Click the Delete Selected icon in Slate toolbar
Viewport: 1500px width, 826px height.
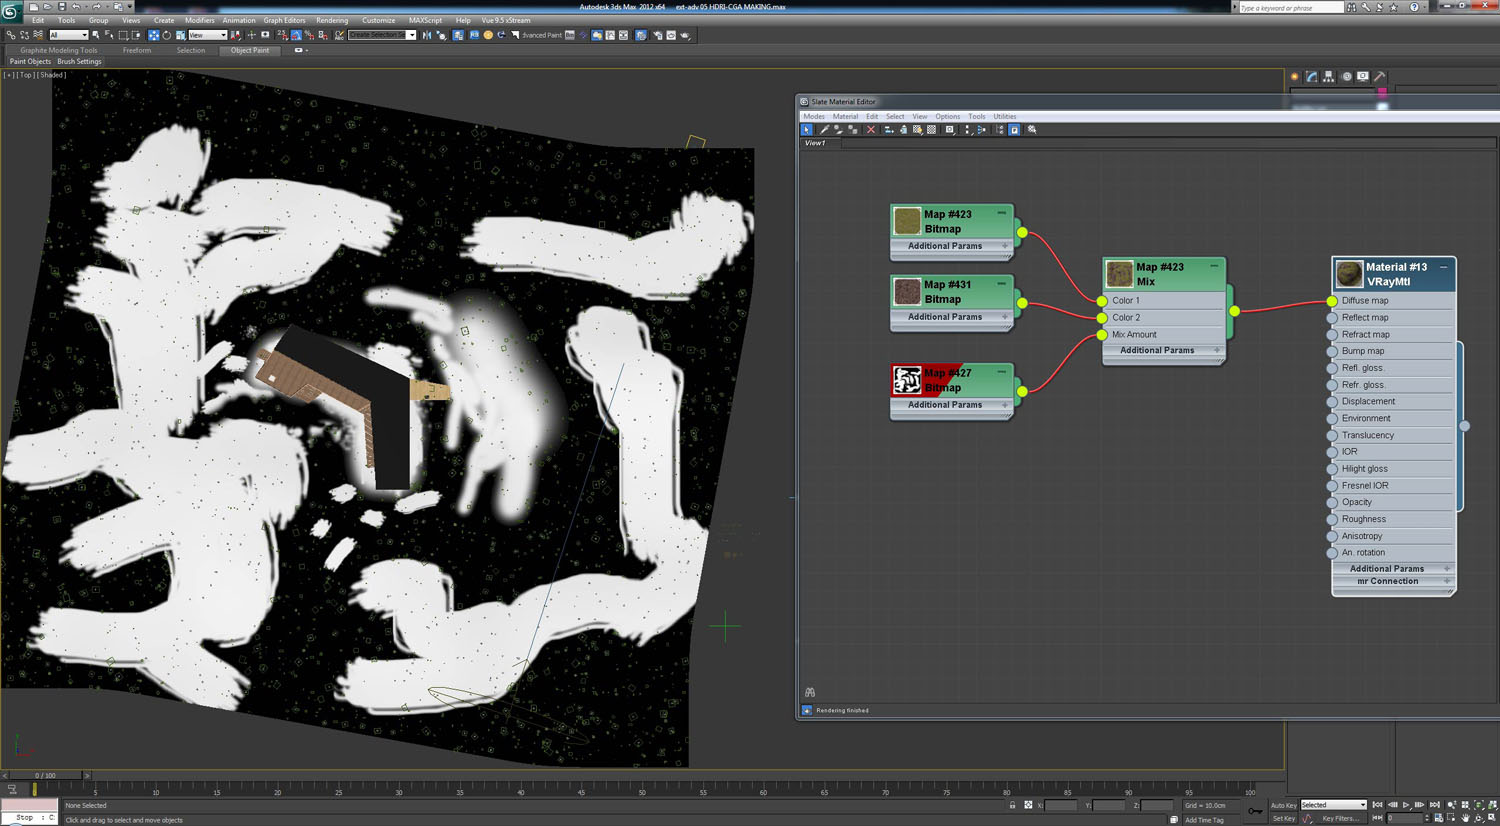coord(871,130)
